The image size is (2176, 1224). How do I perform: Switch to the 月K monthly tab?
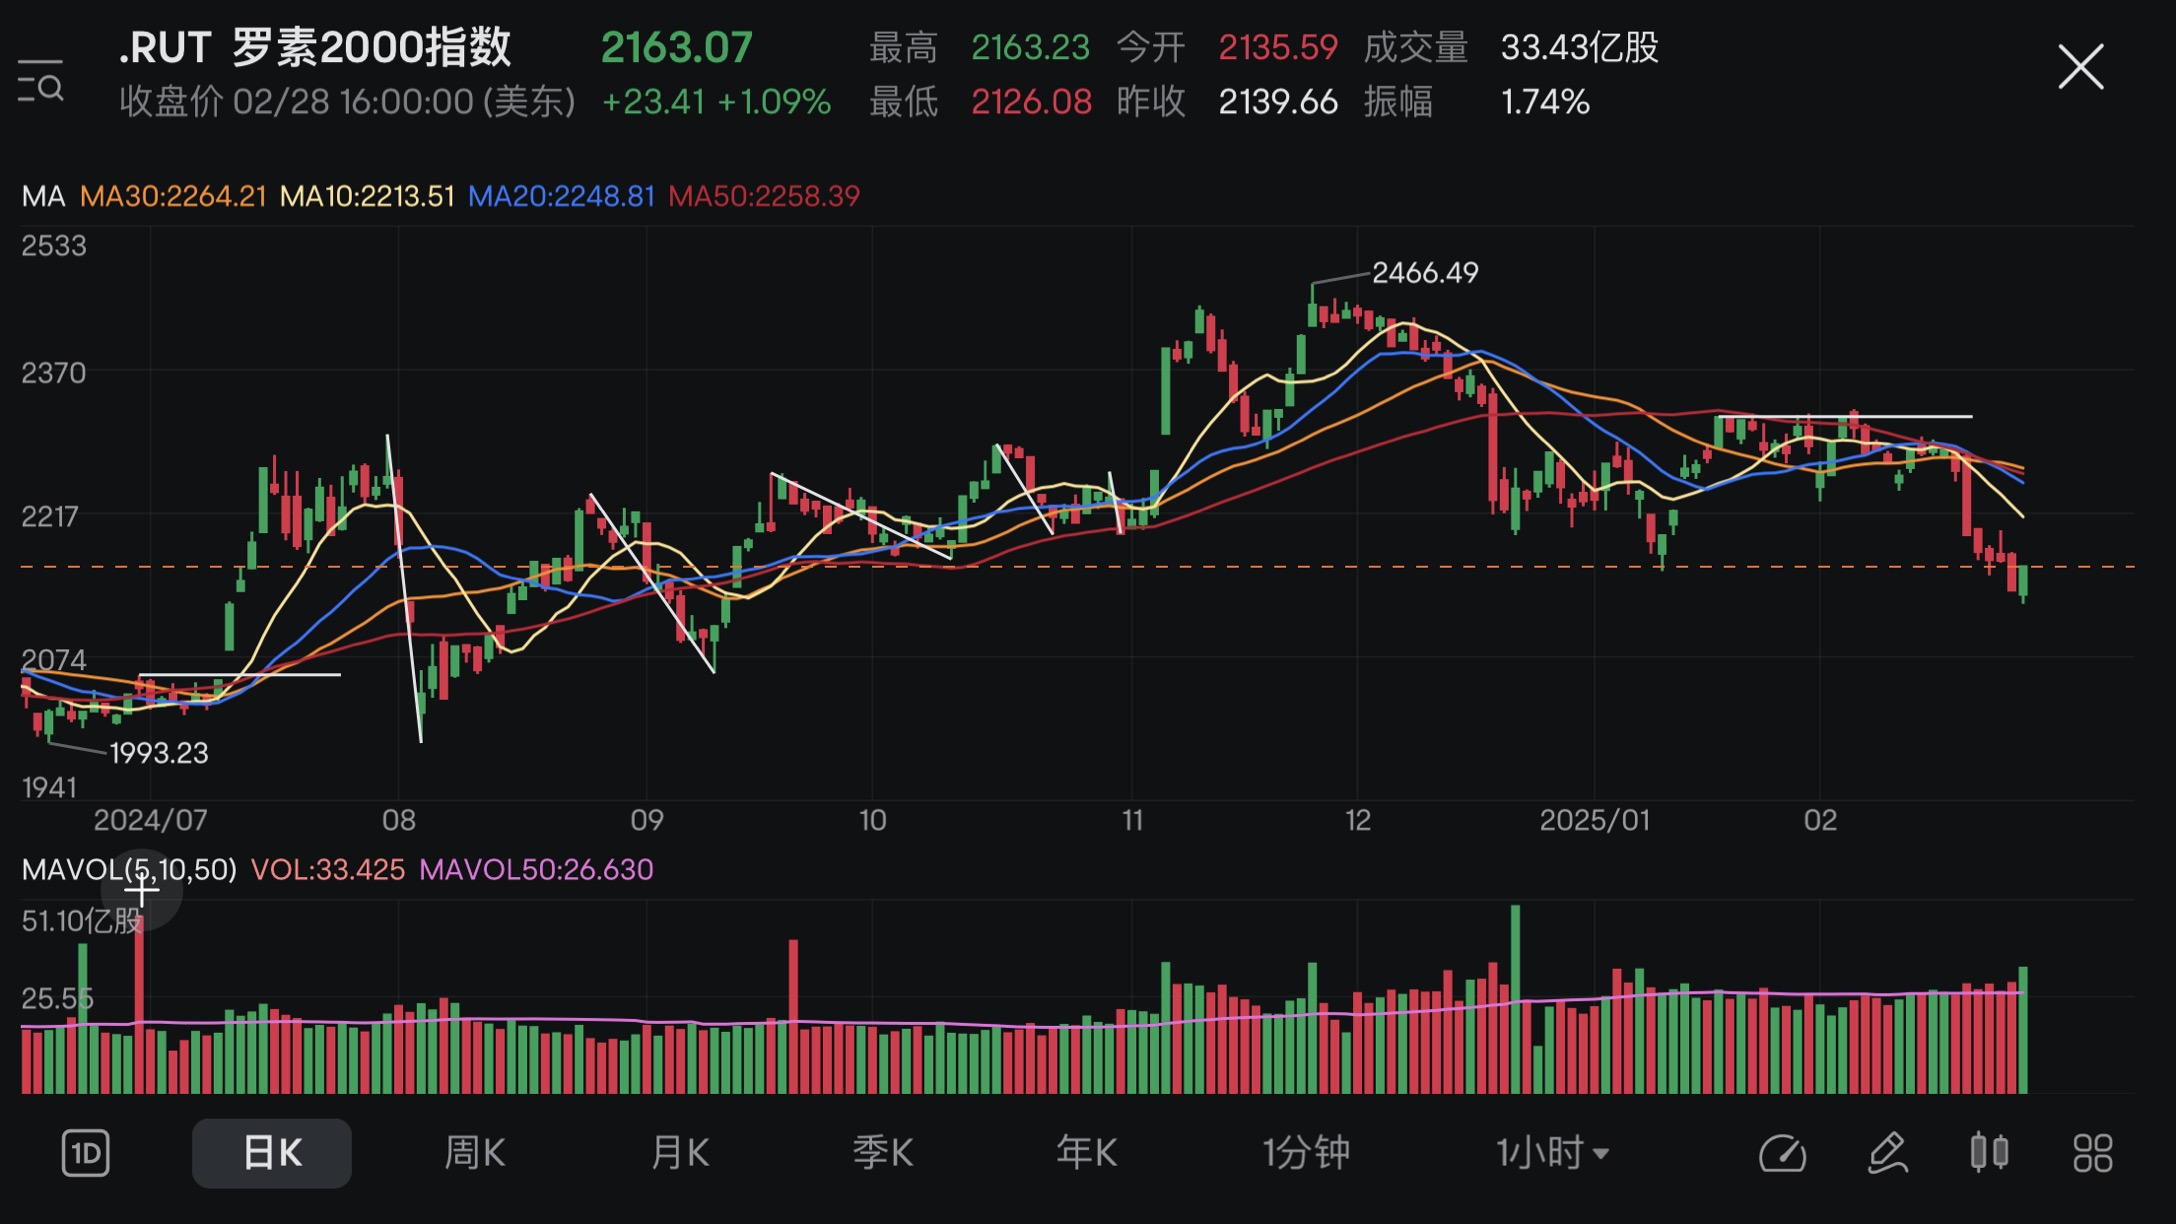pyautogui.click(x=680, y=1153)
